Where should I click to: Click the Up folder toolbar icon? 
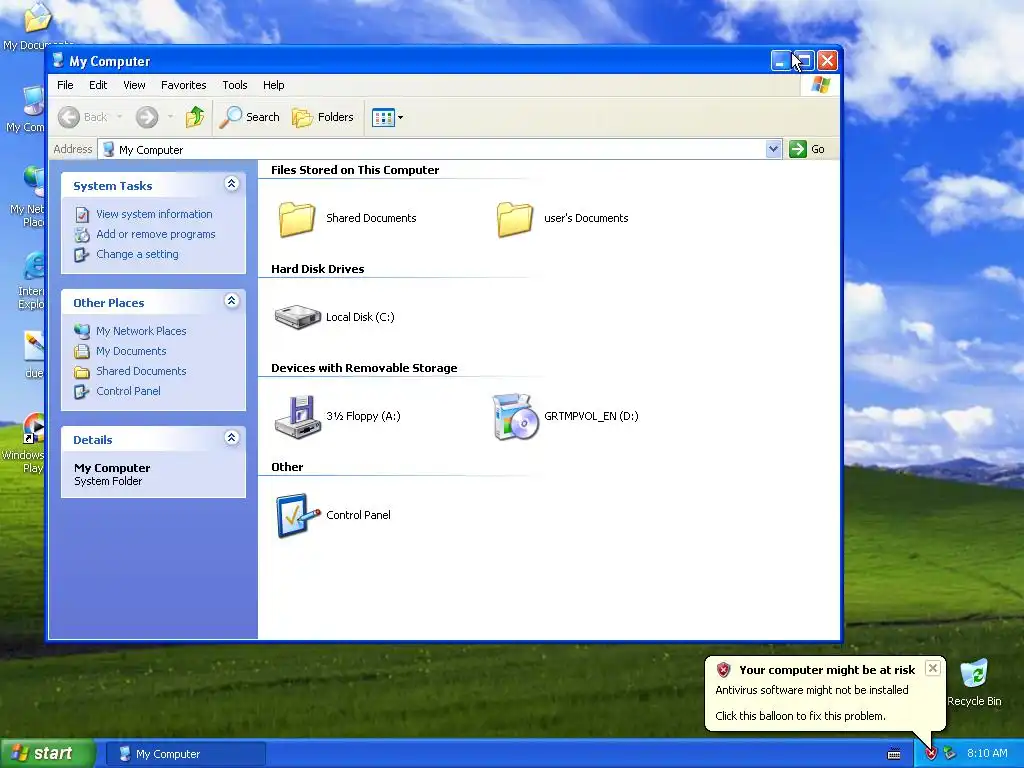coord(195,117)
